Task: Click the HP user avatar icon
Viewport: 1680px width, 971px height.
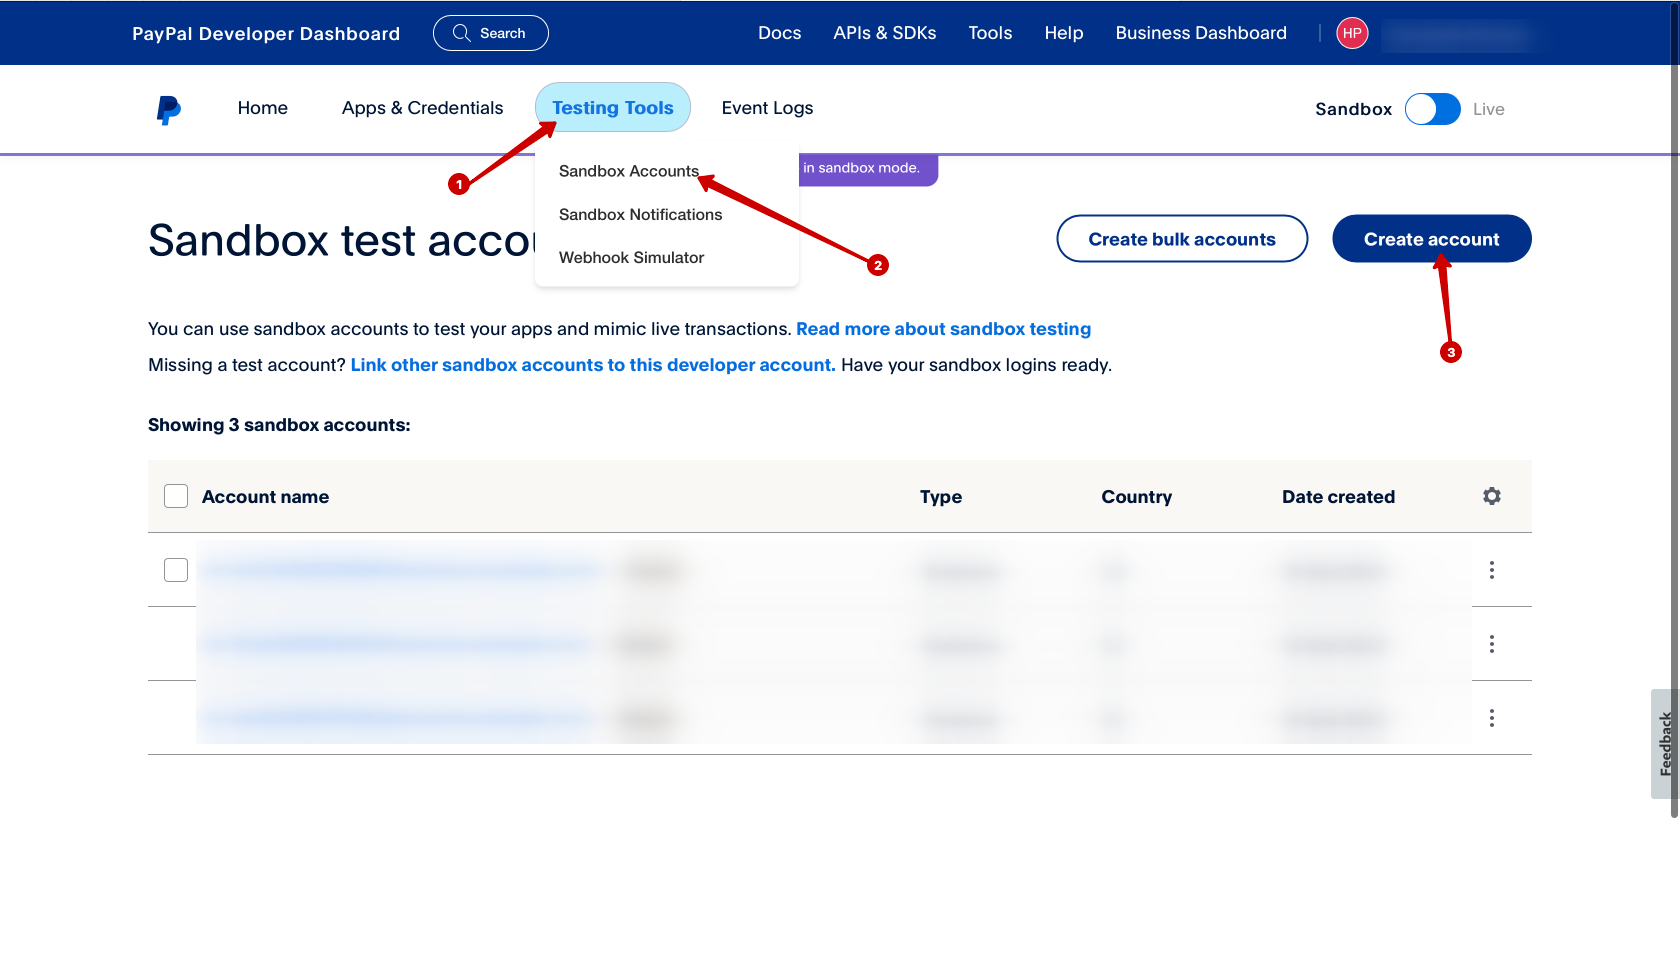Action: point(1352,33)
